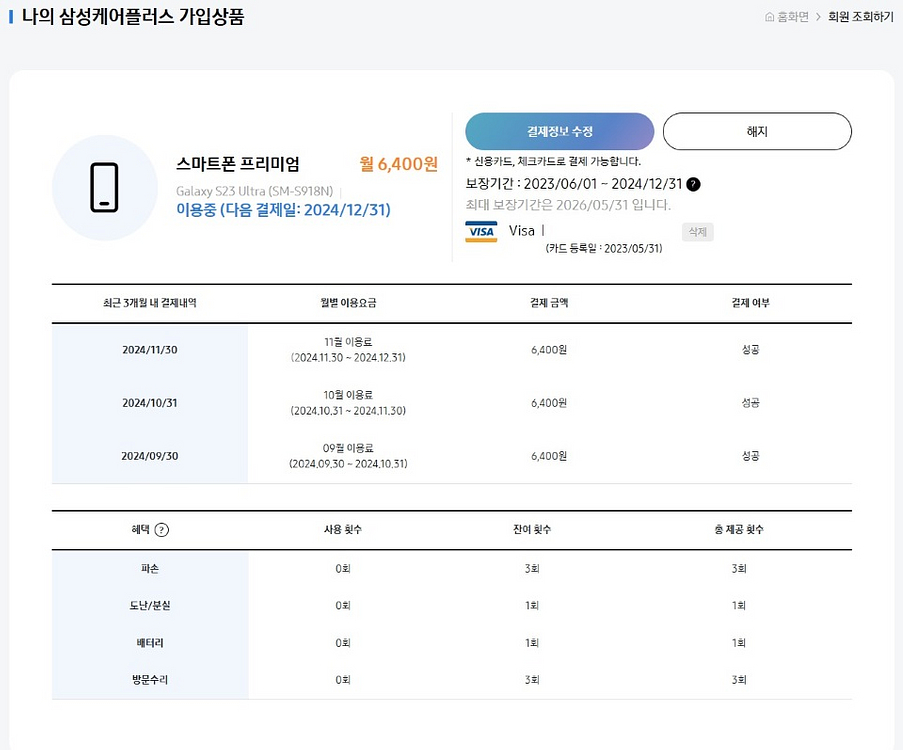
Task: Click the Visa card logo
Action: click(x=481, y=232)
